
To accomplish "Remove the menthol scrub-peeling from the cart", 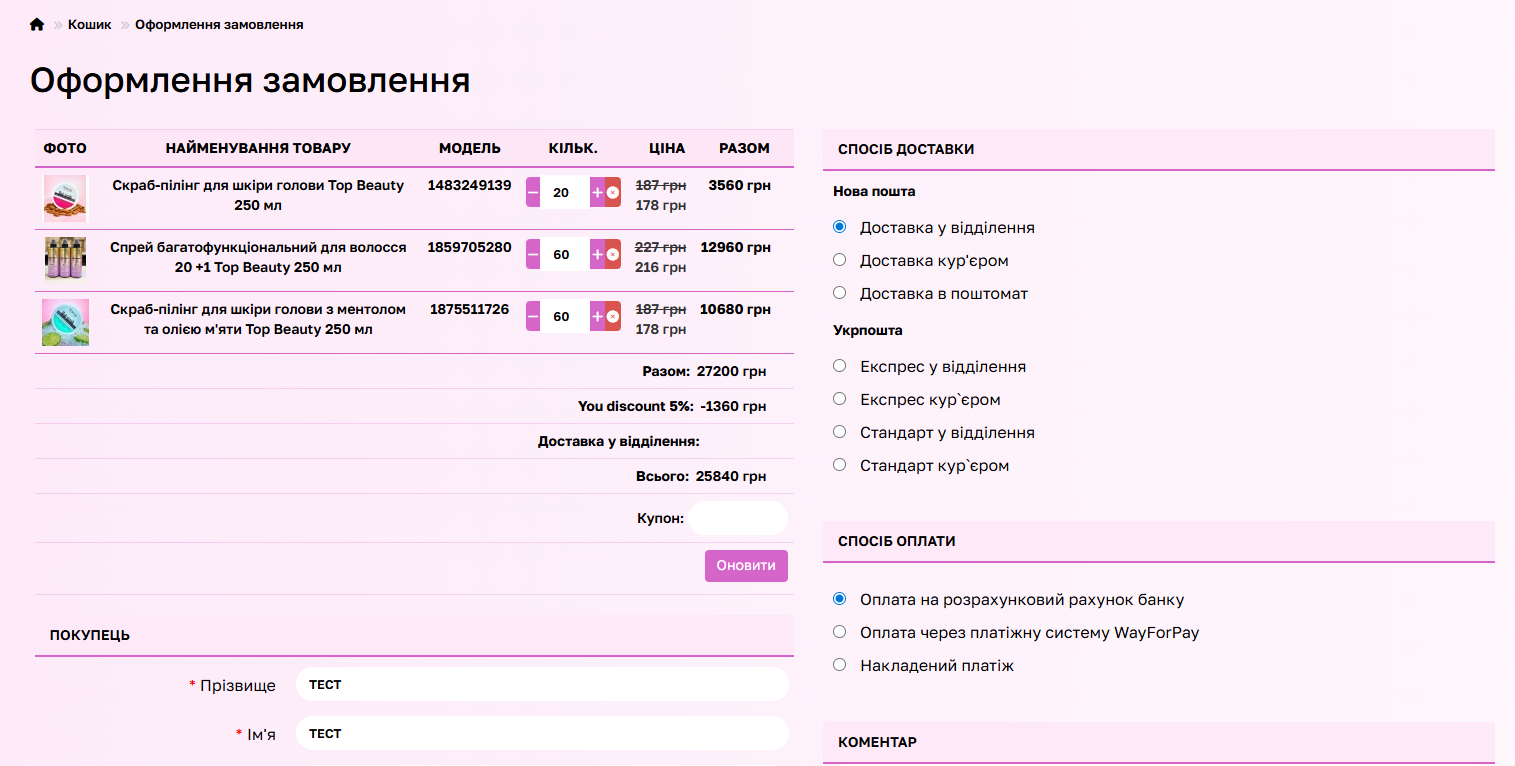I will click(613, 317).
